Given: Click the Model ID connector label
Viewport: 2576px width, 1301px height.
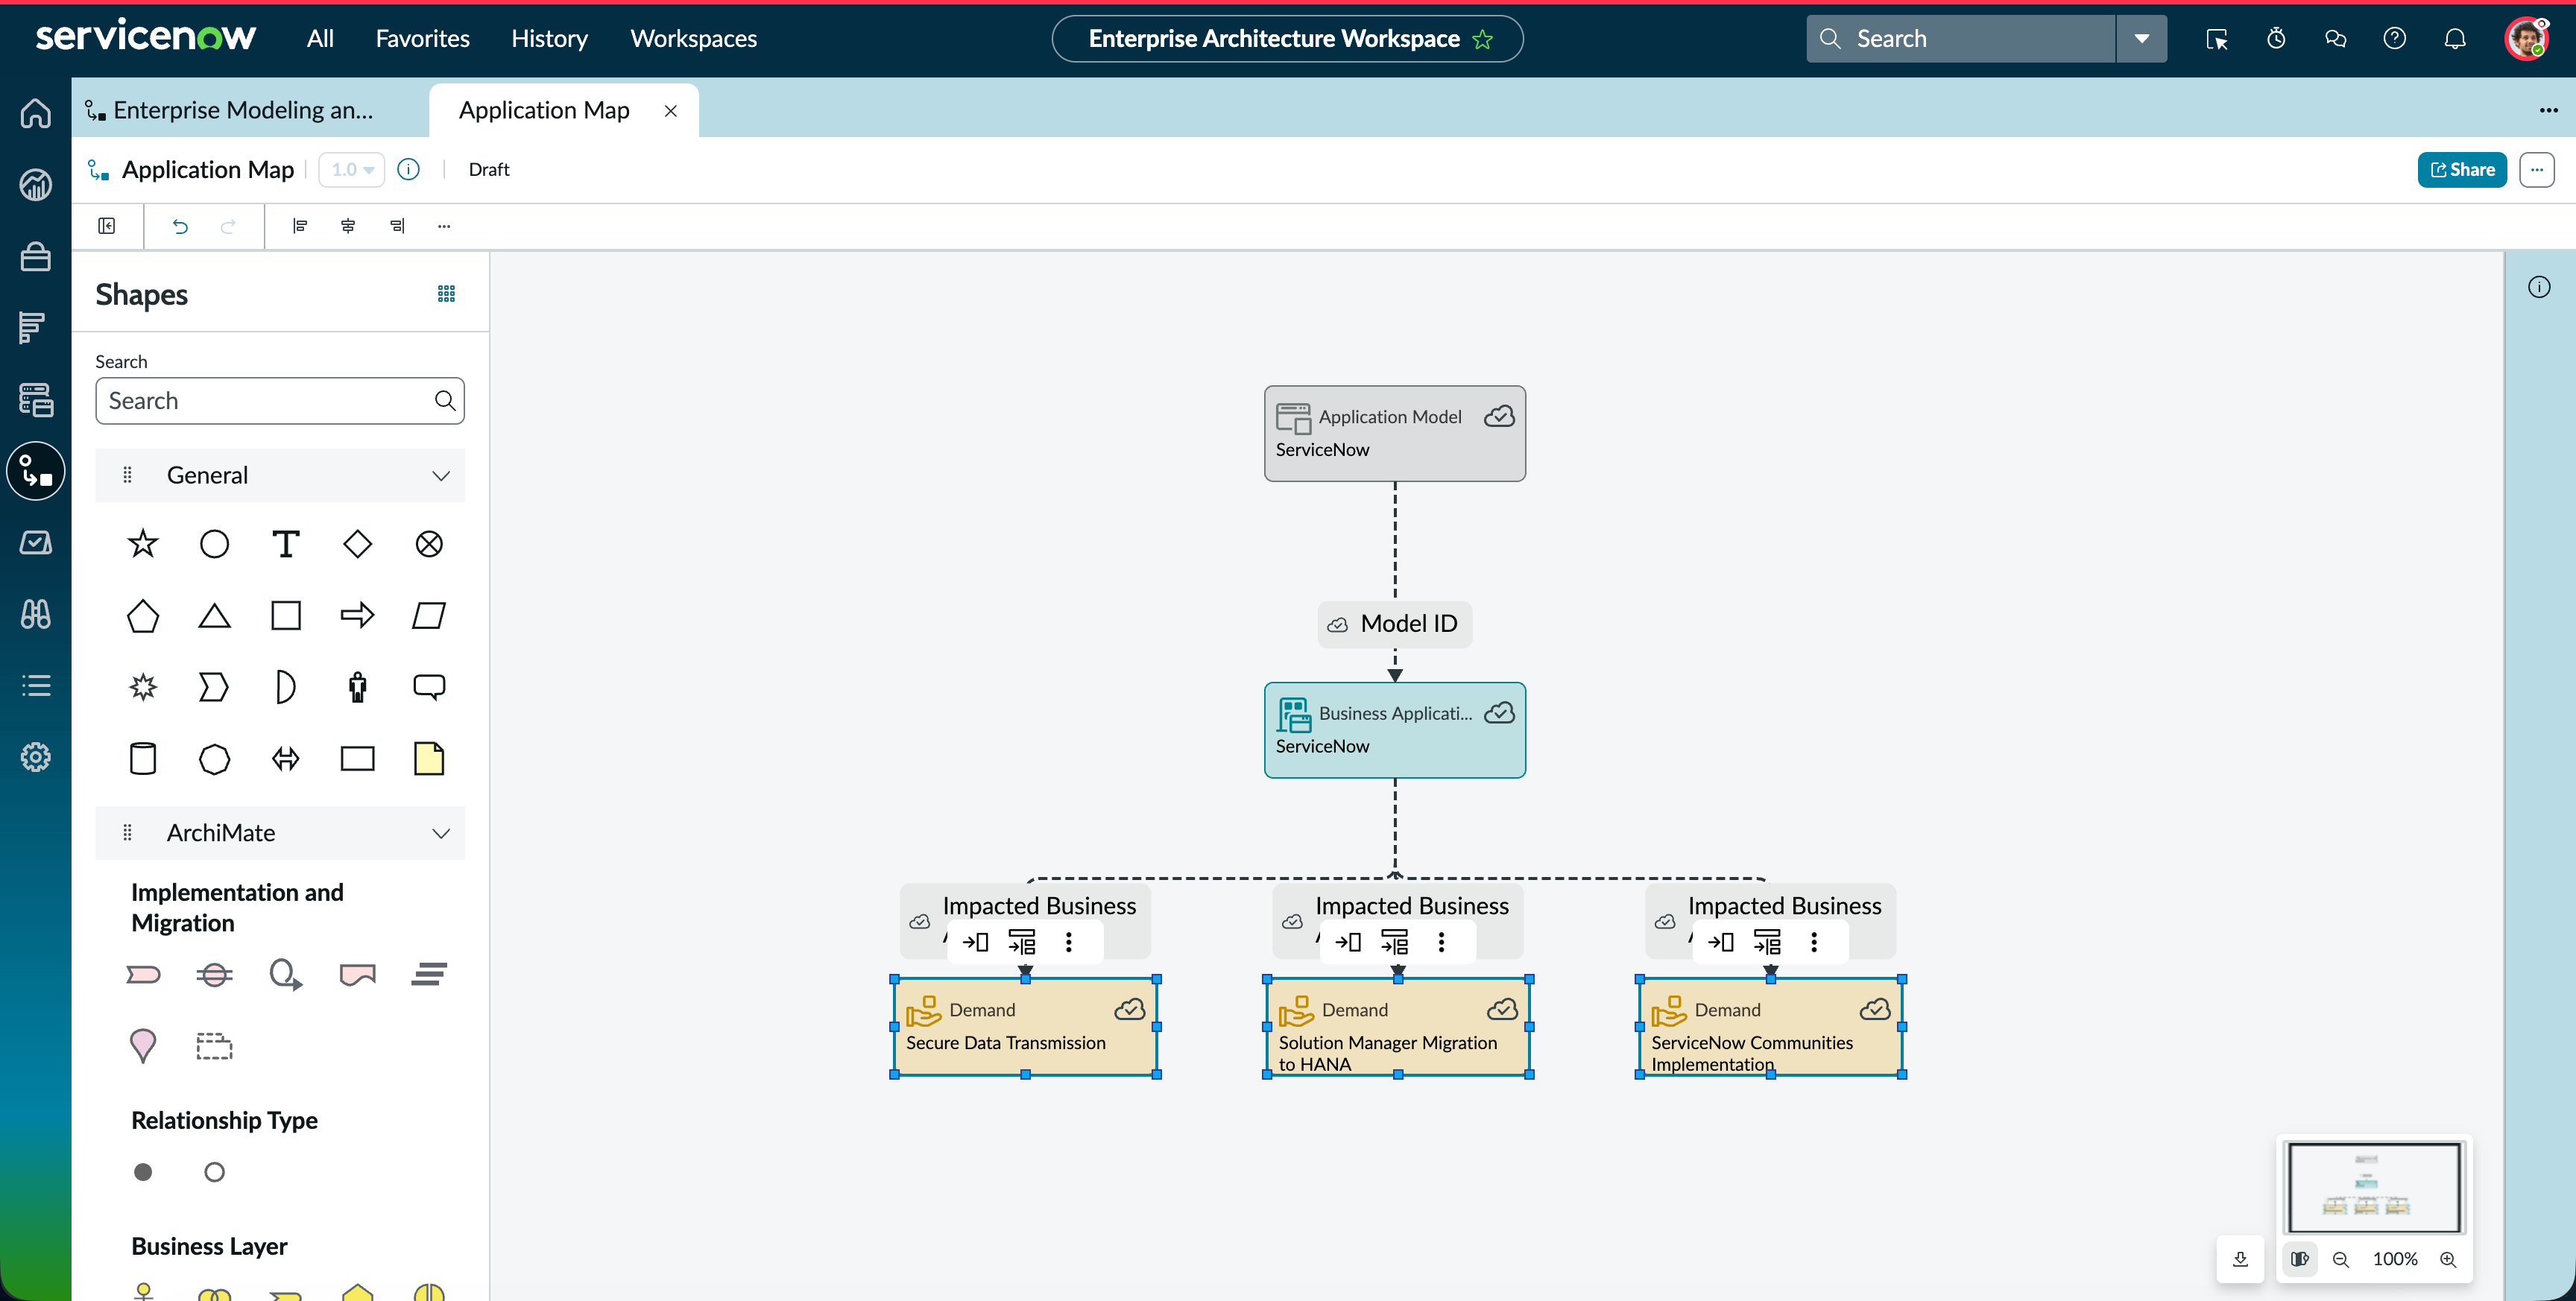Looking at the screenshot, I should 1395,624.
